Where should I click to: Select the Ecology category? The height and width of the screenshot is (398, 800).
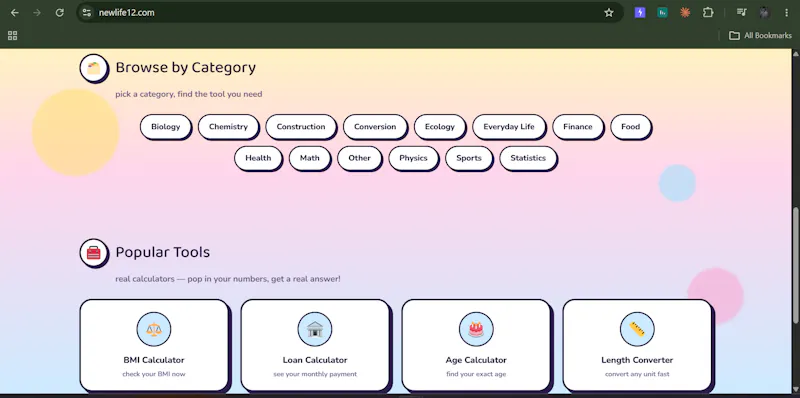point(440,127)
